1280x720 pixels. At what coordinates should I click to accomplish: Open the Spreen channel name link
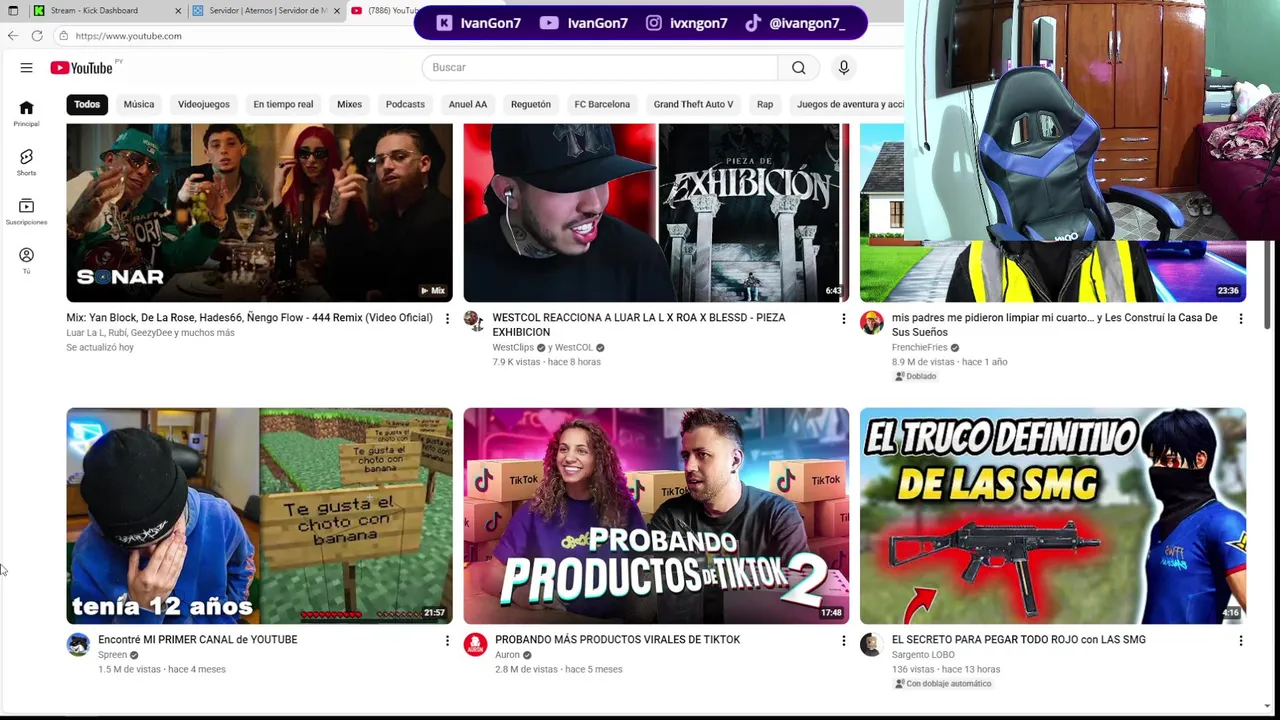pos(112,655)
